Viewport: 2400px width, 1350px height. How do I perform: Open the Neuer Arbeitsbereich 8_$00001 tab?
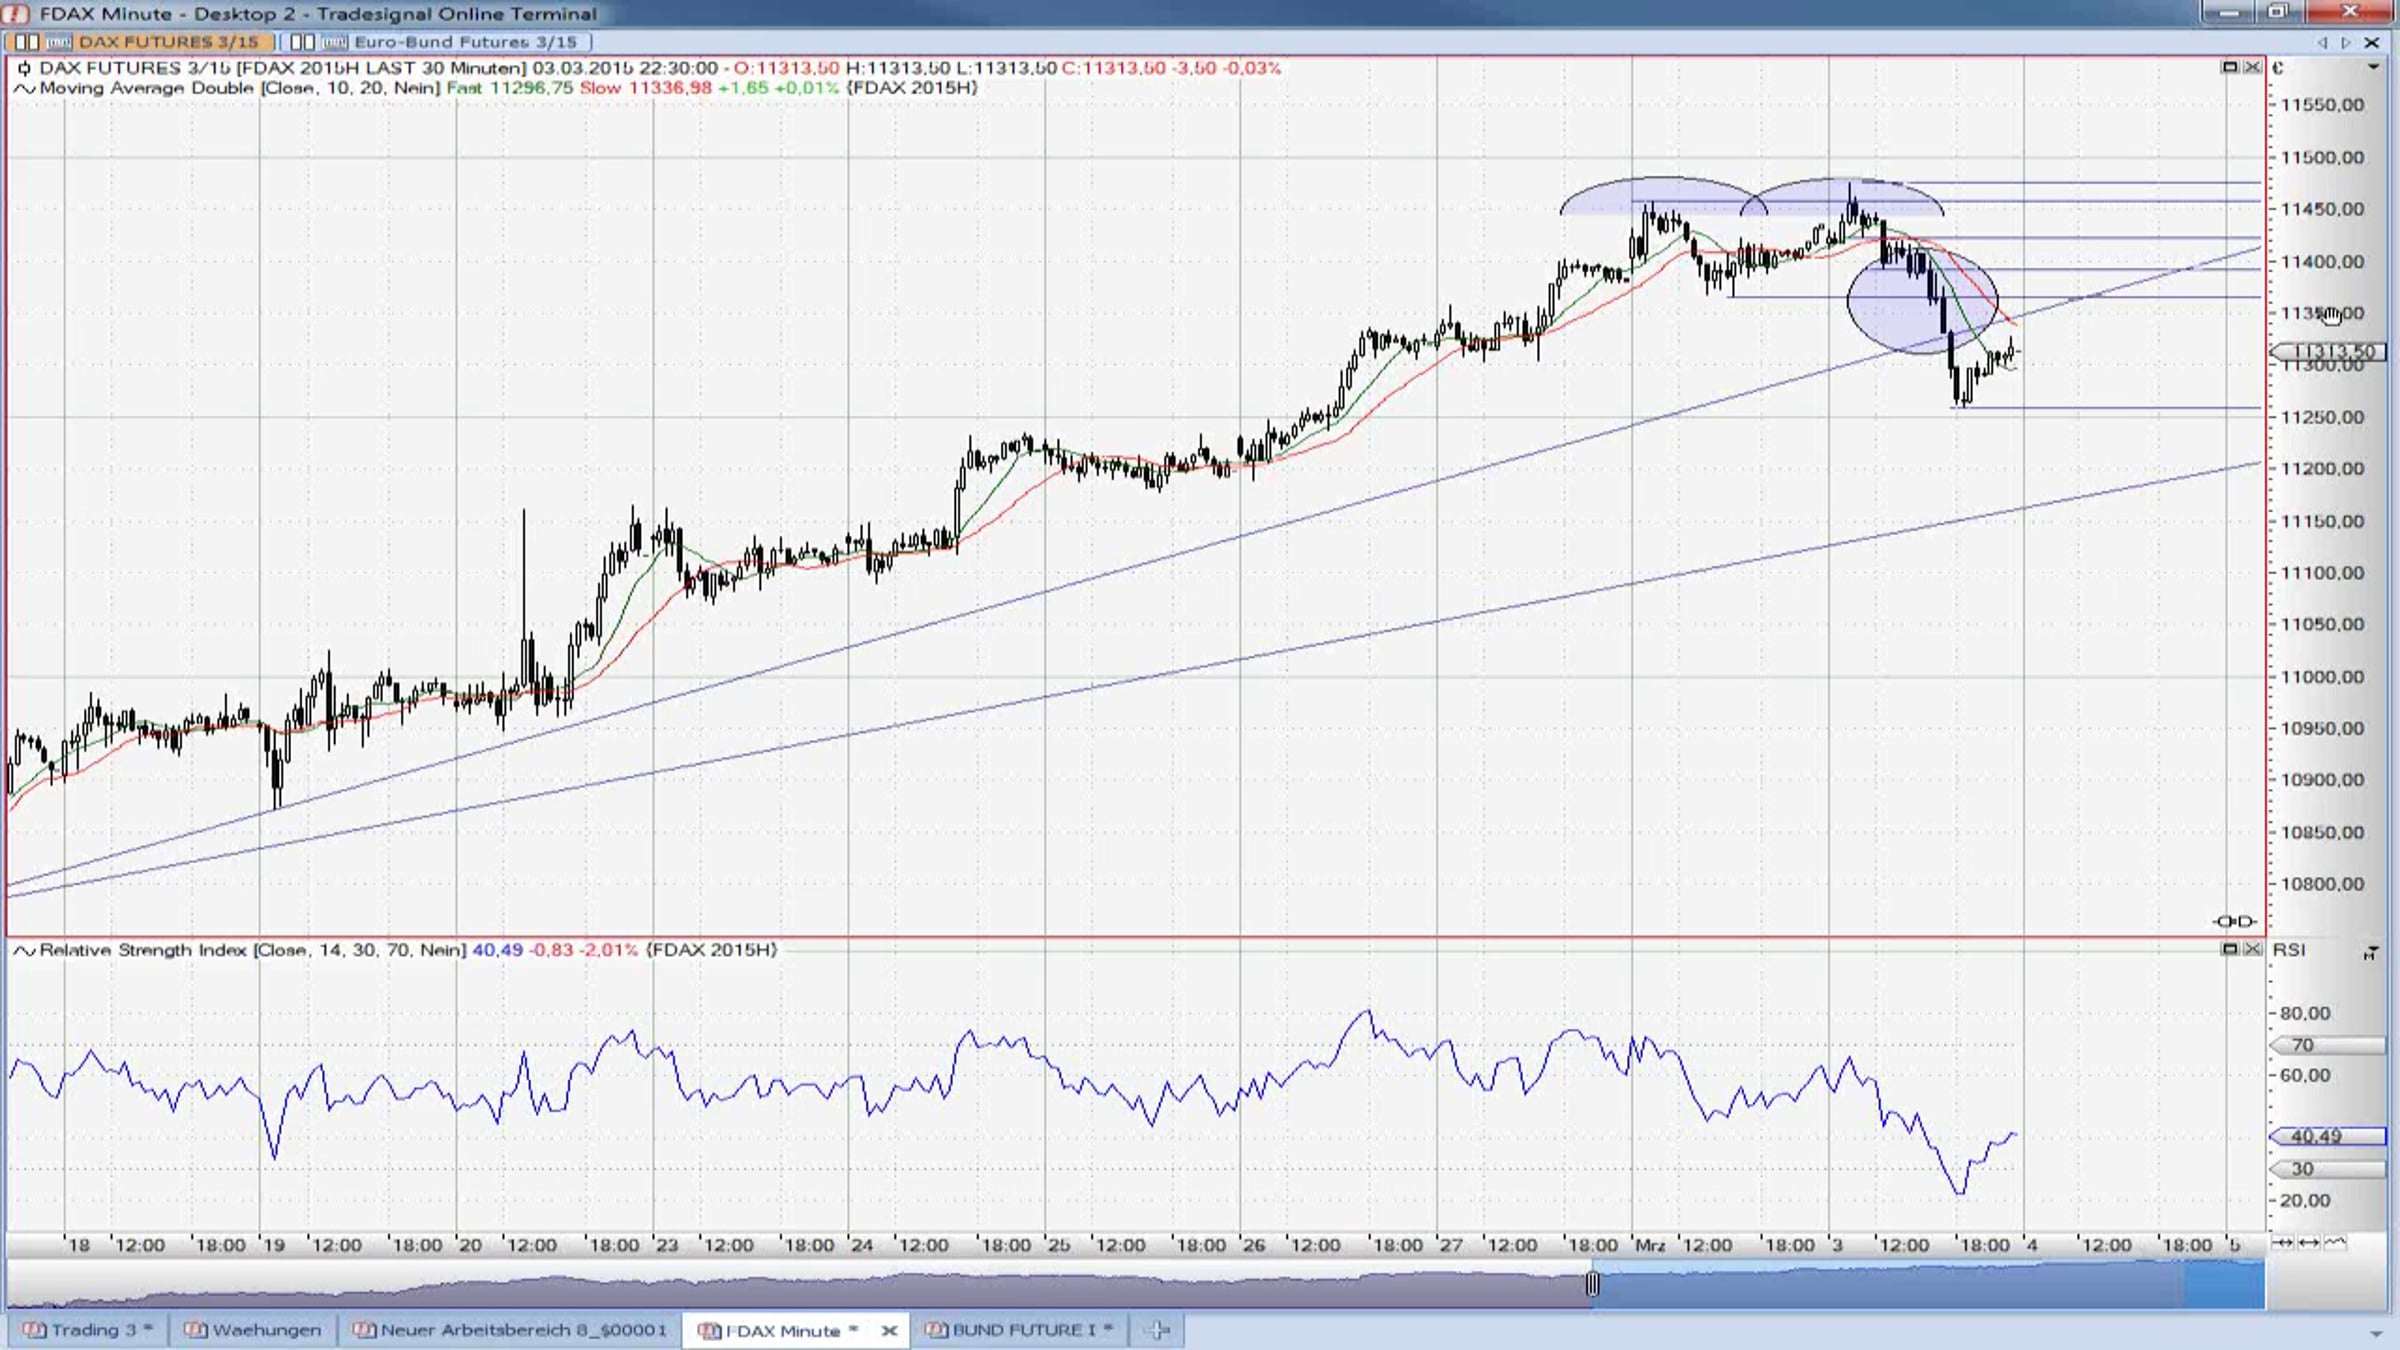click(510, 1330)
